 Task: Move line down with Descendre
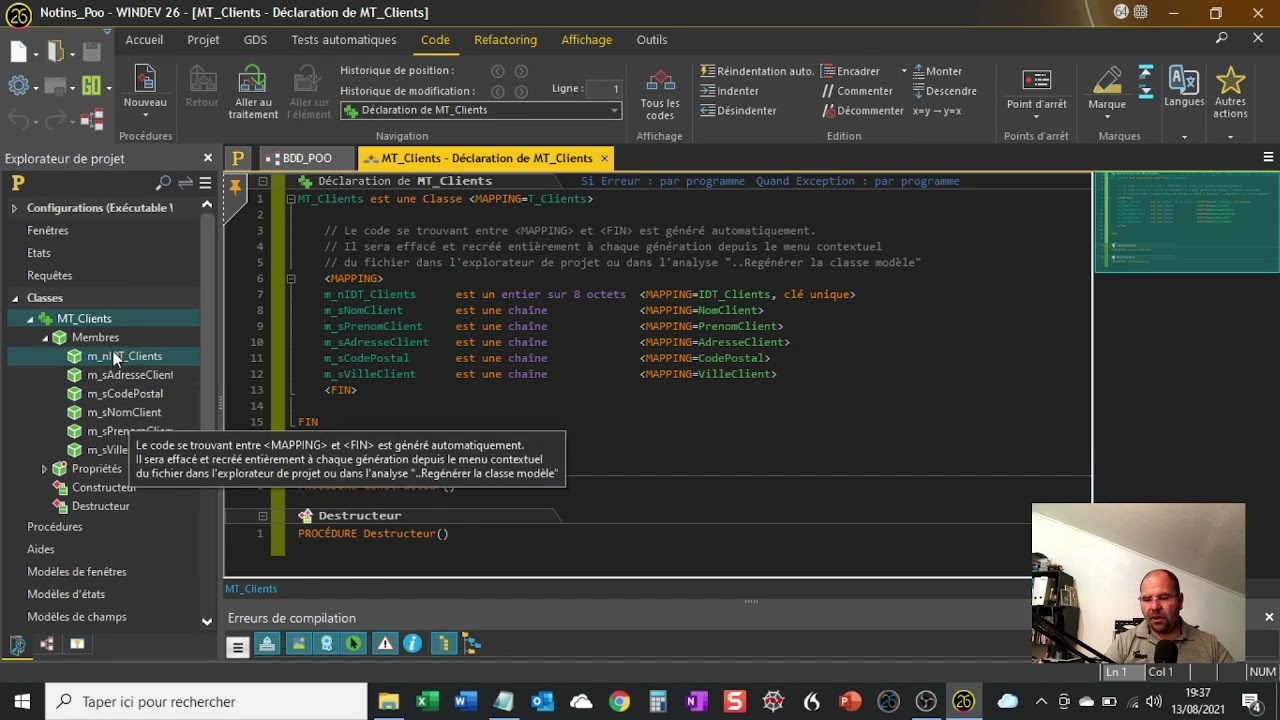[x=944, y=91]
